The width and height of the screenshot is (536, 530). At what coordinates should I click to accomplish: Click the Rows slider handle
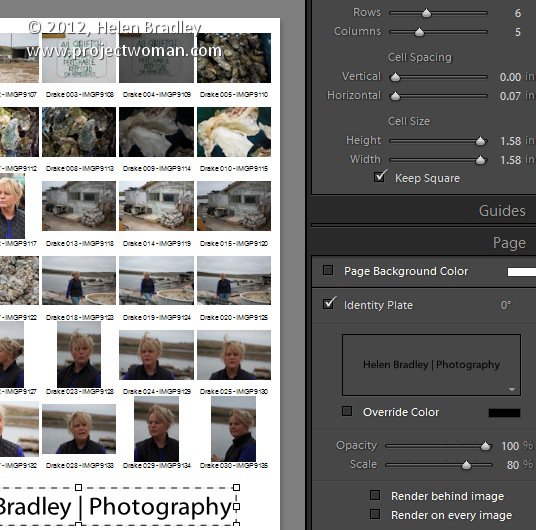[x=426, y=13]
